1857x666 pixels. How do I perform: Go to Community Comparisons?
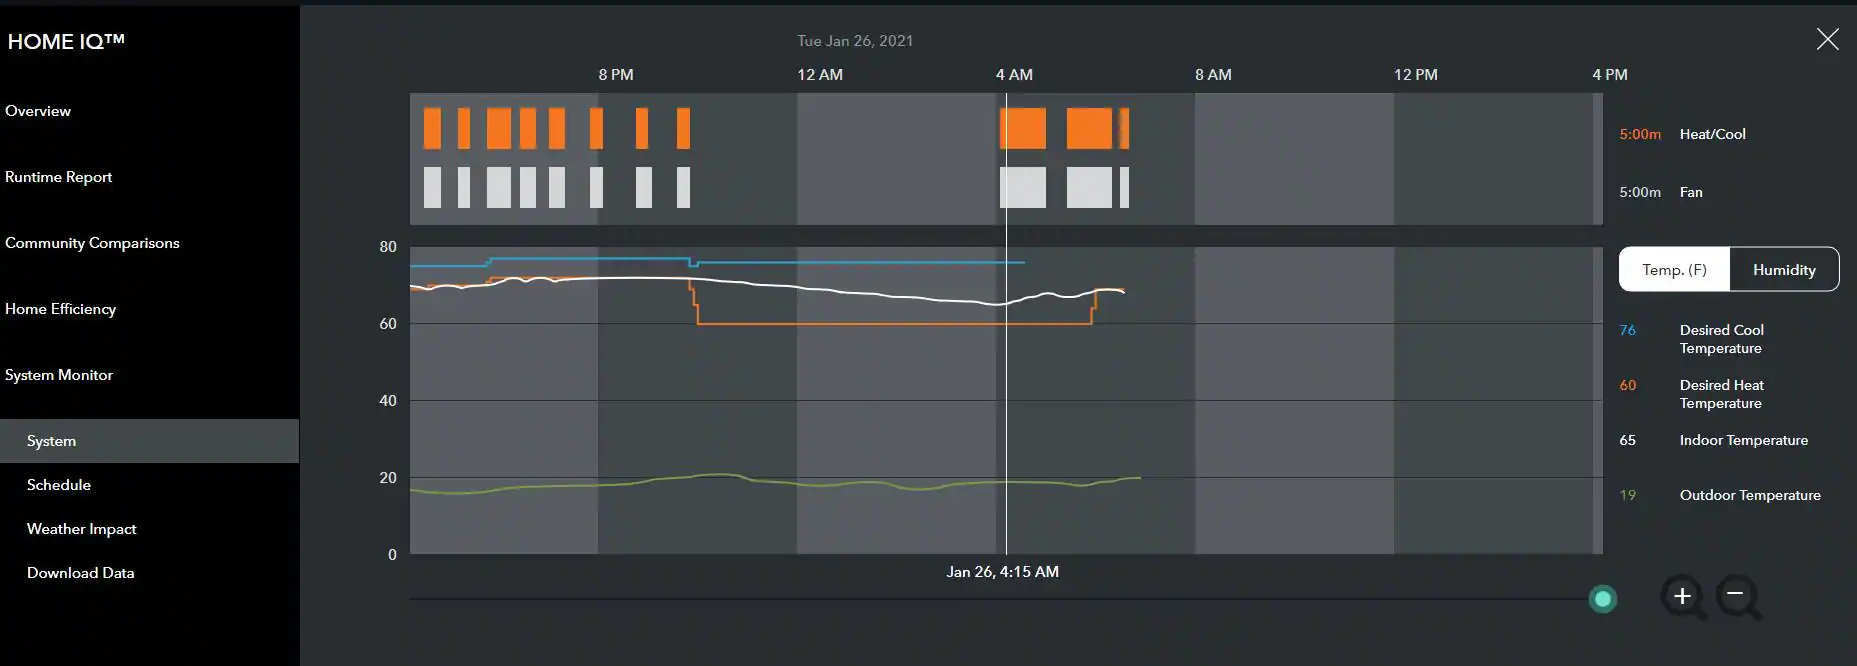click(92, 243)
